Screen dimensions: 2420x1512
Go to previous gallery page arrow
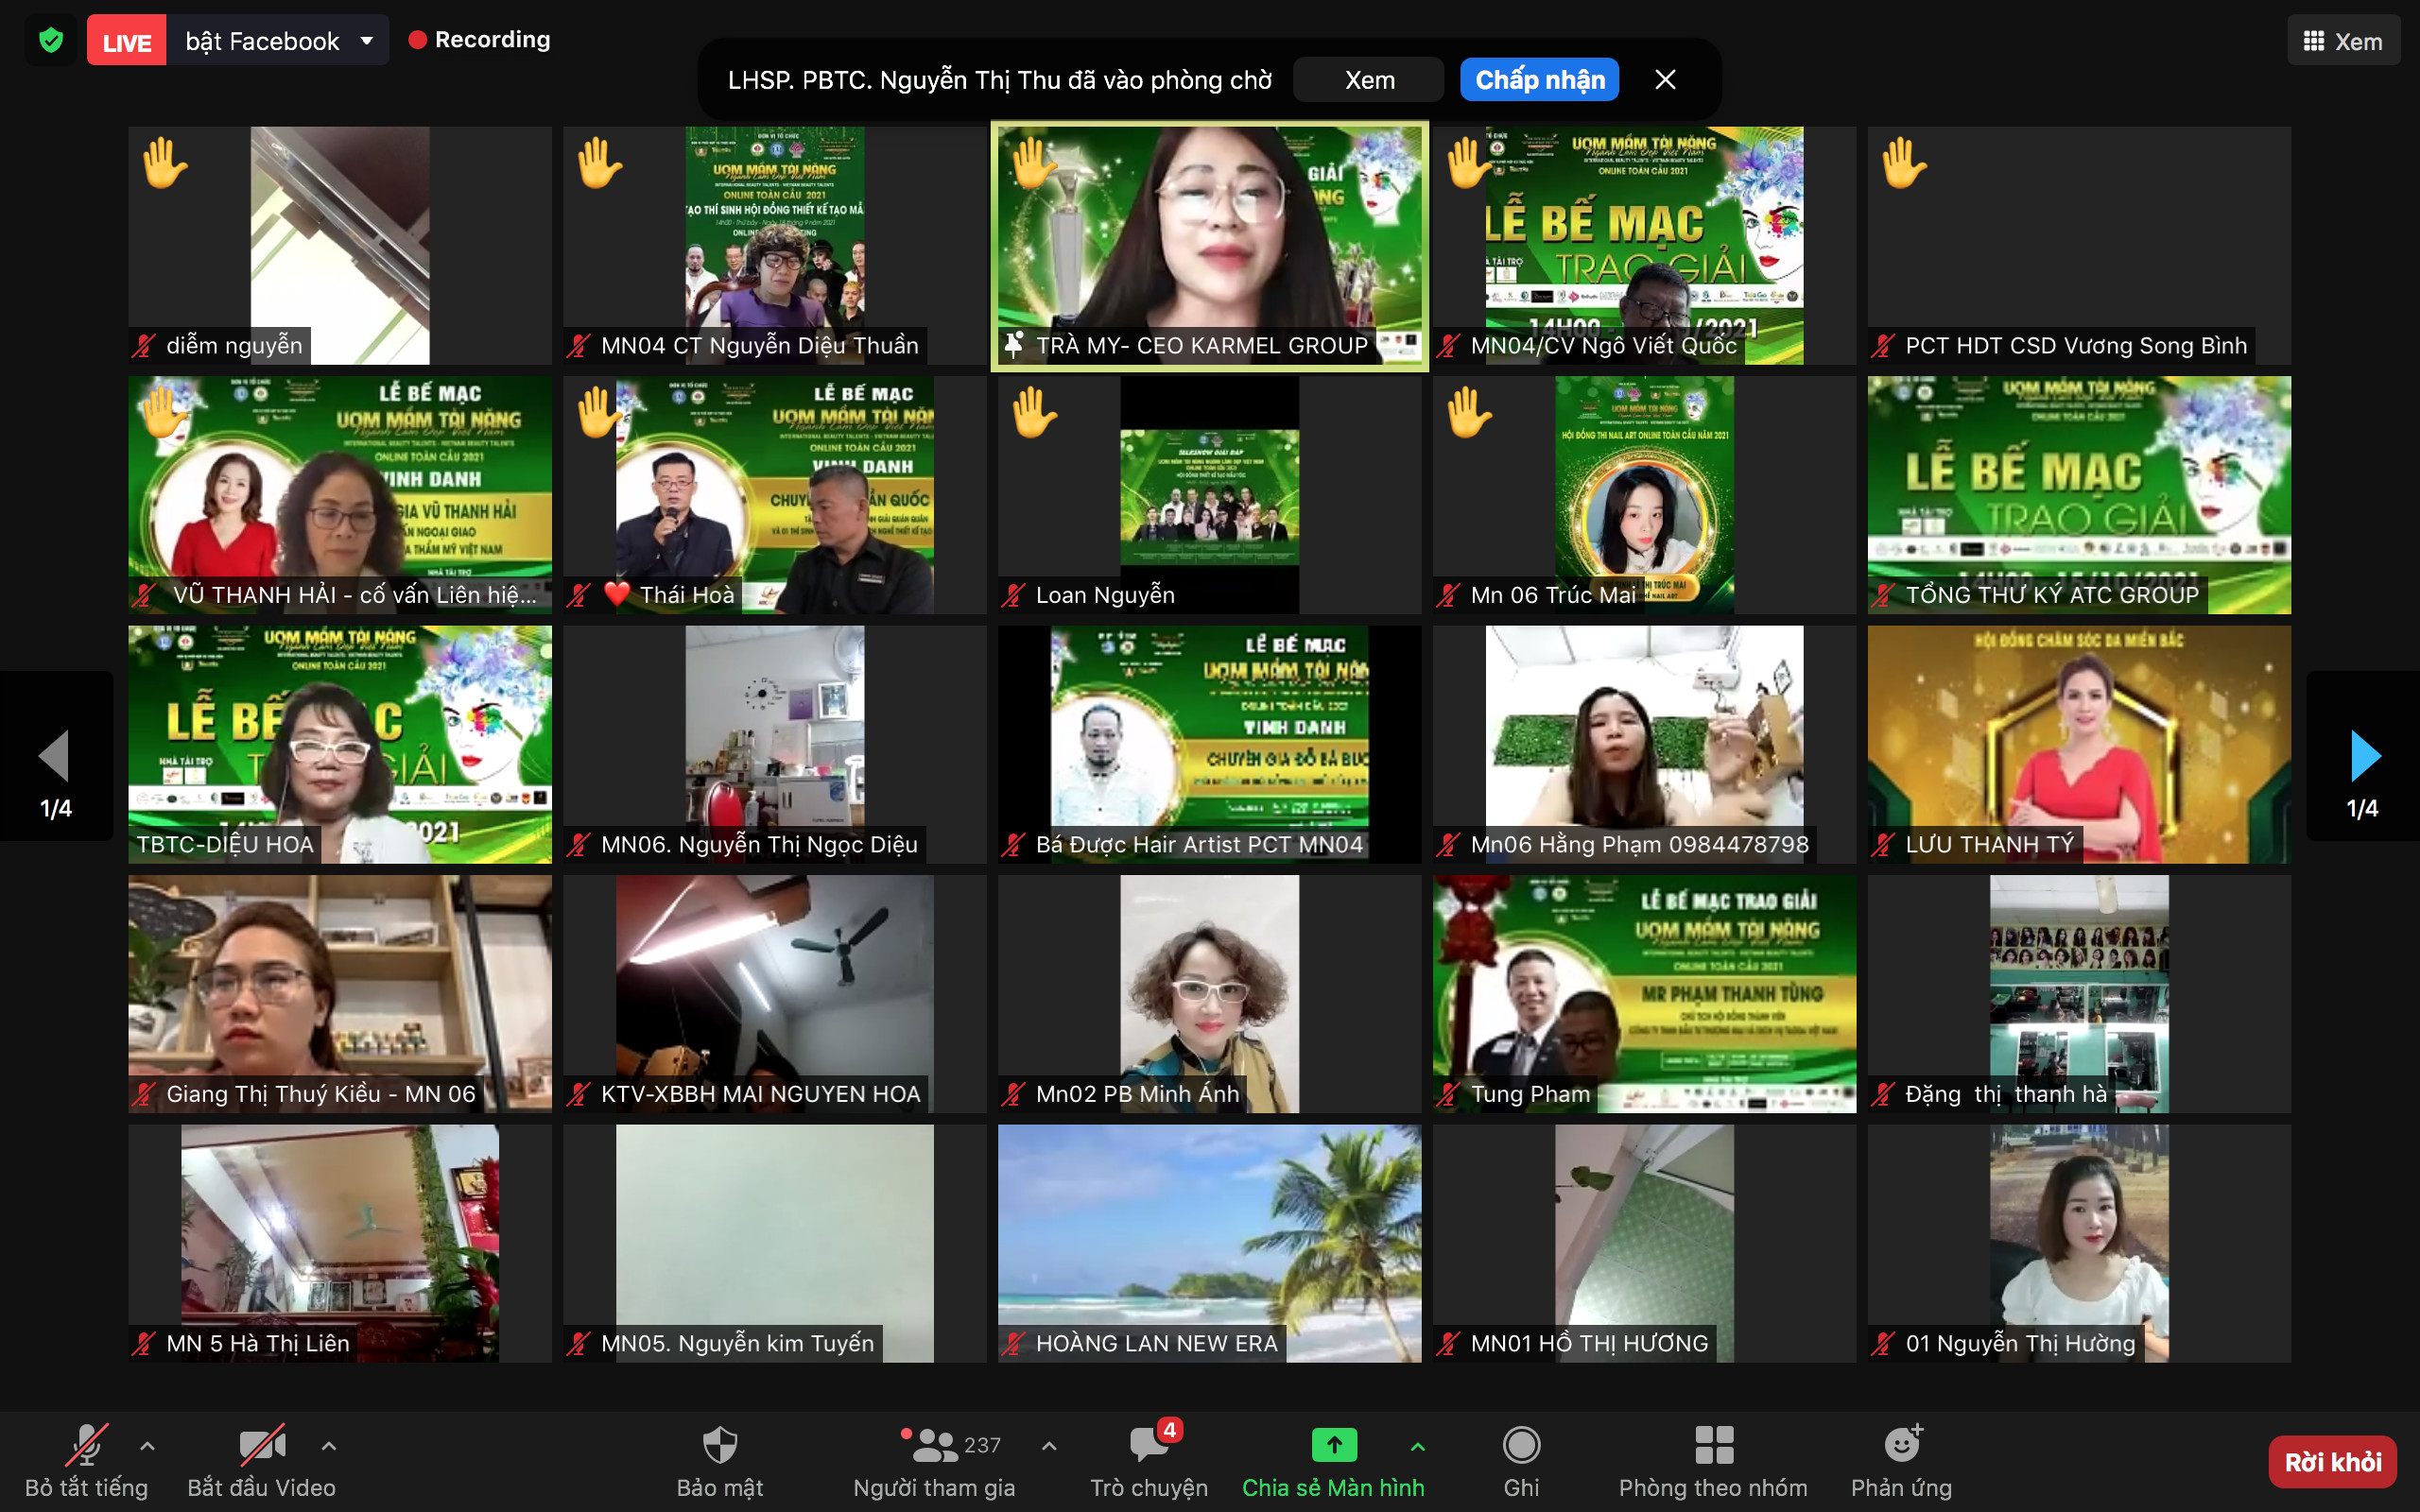tap(55, 756)
